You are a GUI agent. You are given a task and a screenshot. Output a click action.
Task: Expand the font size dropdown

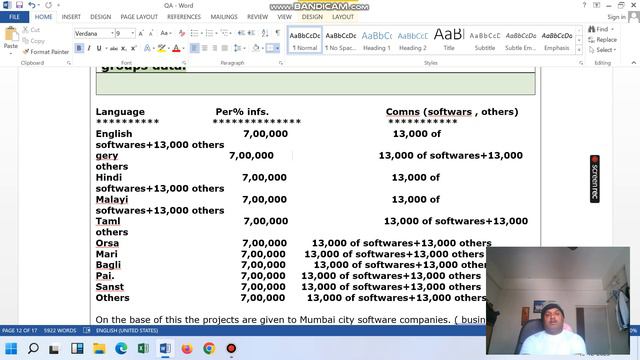(x=133, y=33)
